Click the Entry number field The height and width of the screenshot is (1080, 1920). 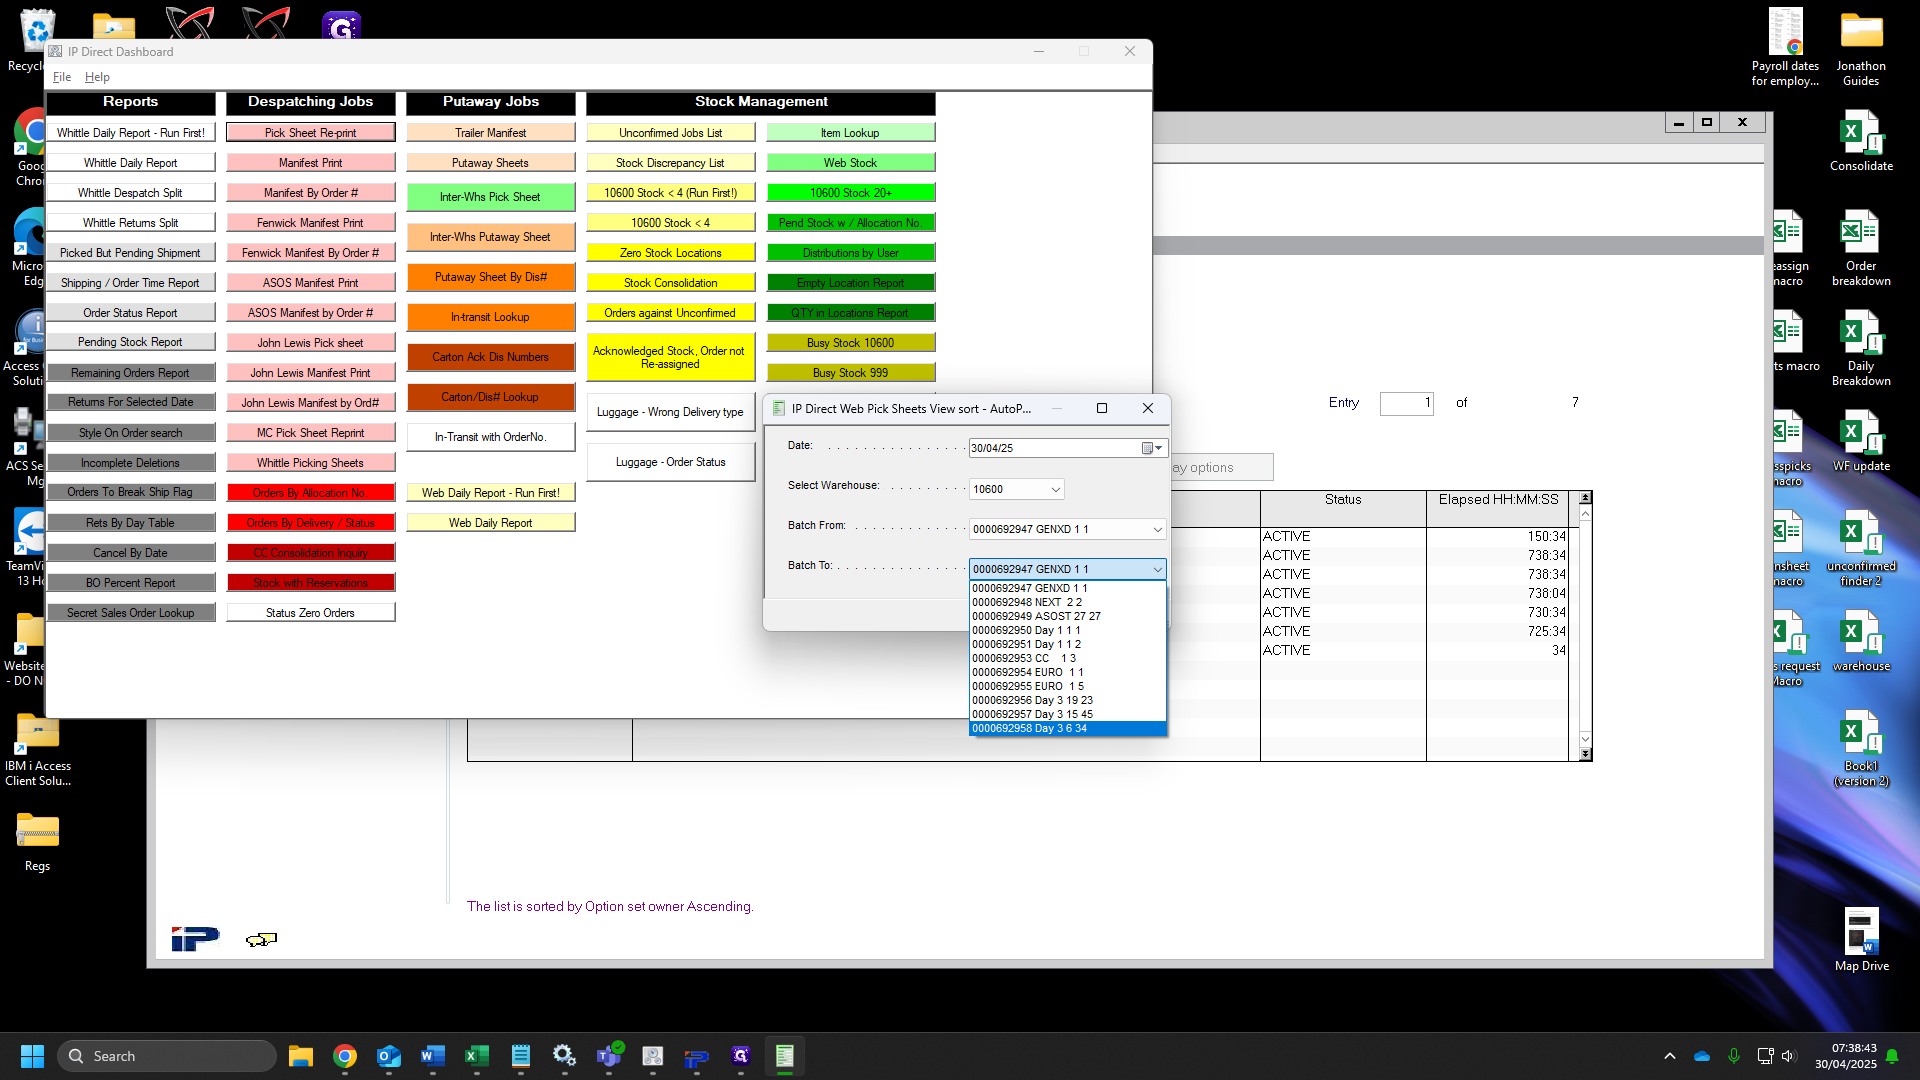(1406, 403)
